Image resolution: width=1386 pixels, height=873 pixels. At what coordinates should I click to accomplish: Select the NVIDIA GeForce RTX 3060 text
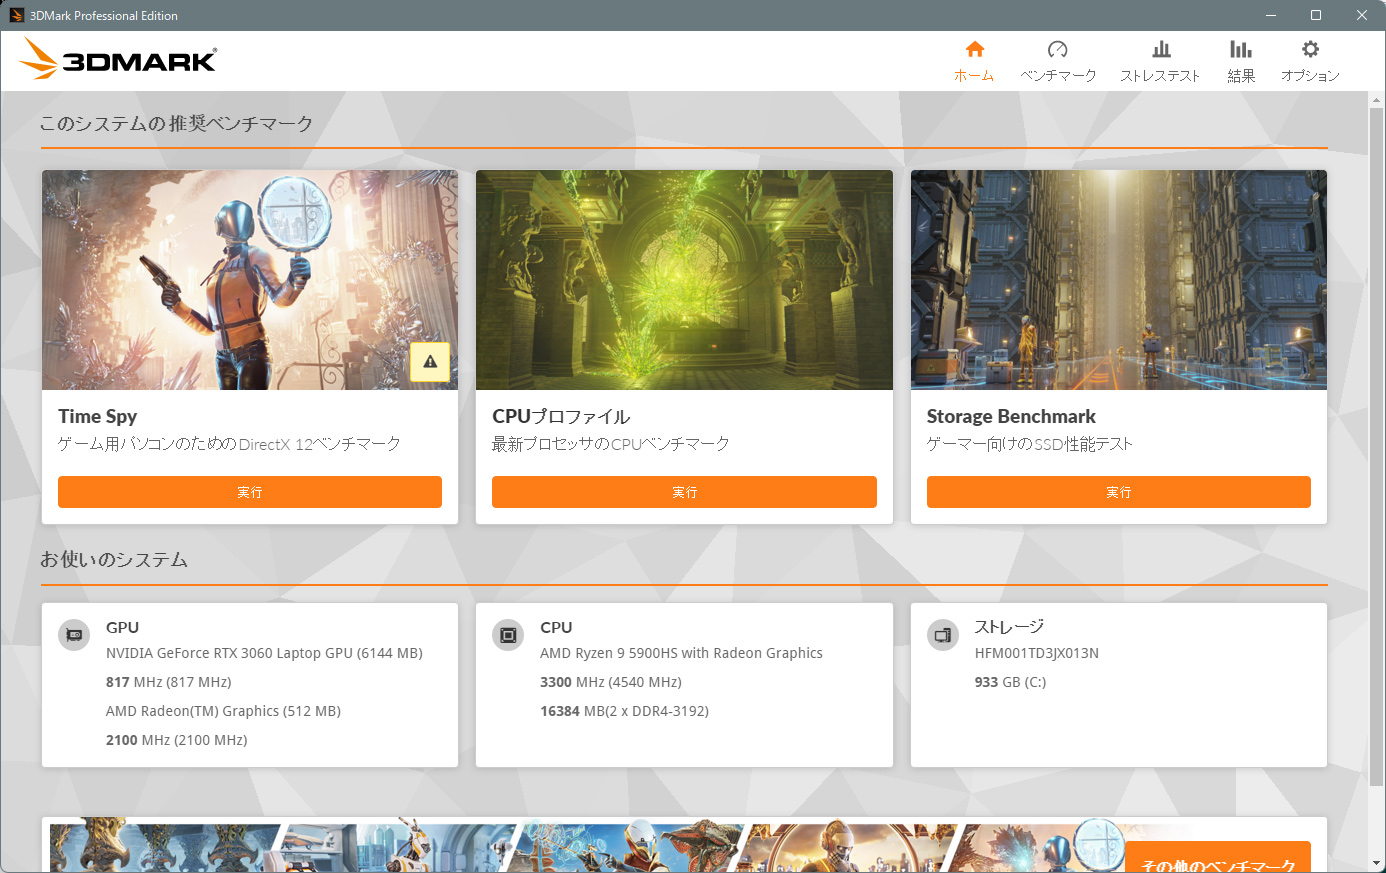coord(264,653)
